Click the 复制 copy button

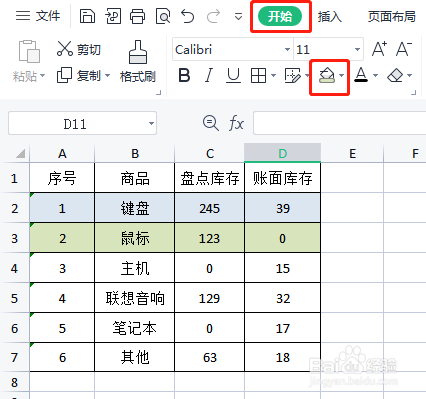click(x=79, y=75)
